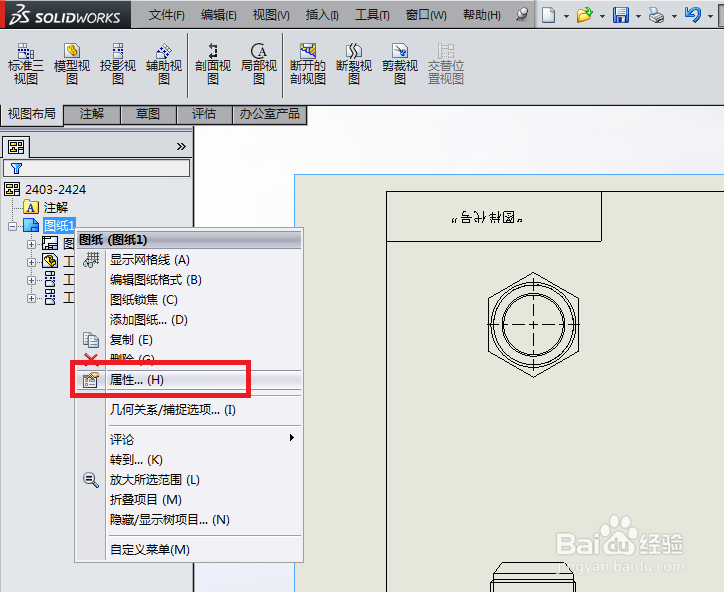Select the 注解 folder in the tree

55,208
